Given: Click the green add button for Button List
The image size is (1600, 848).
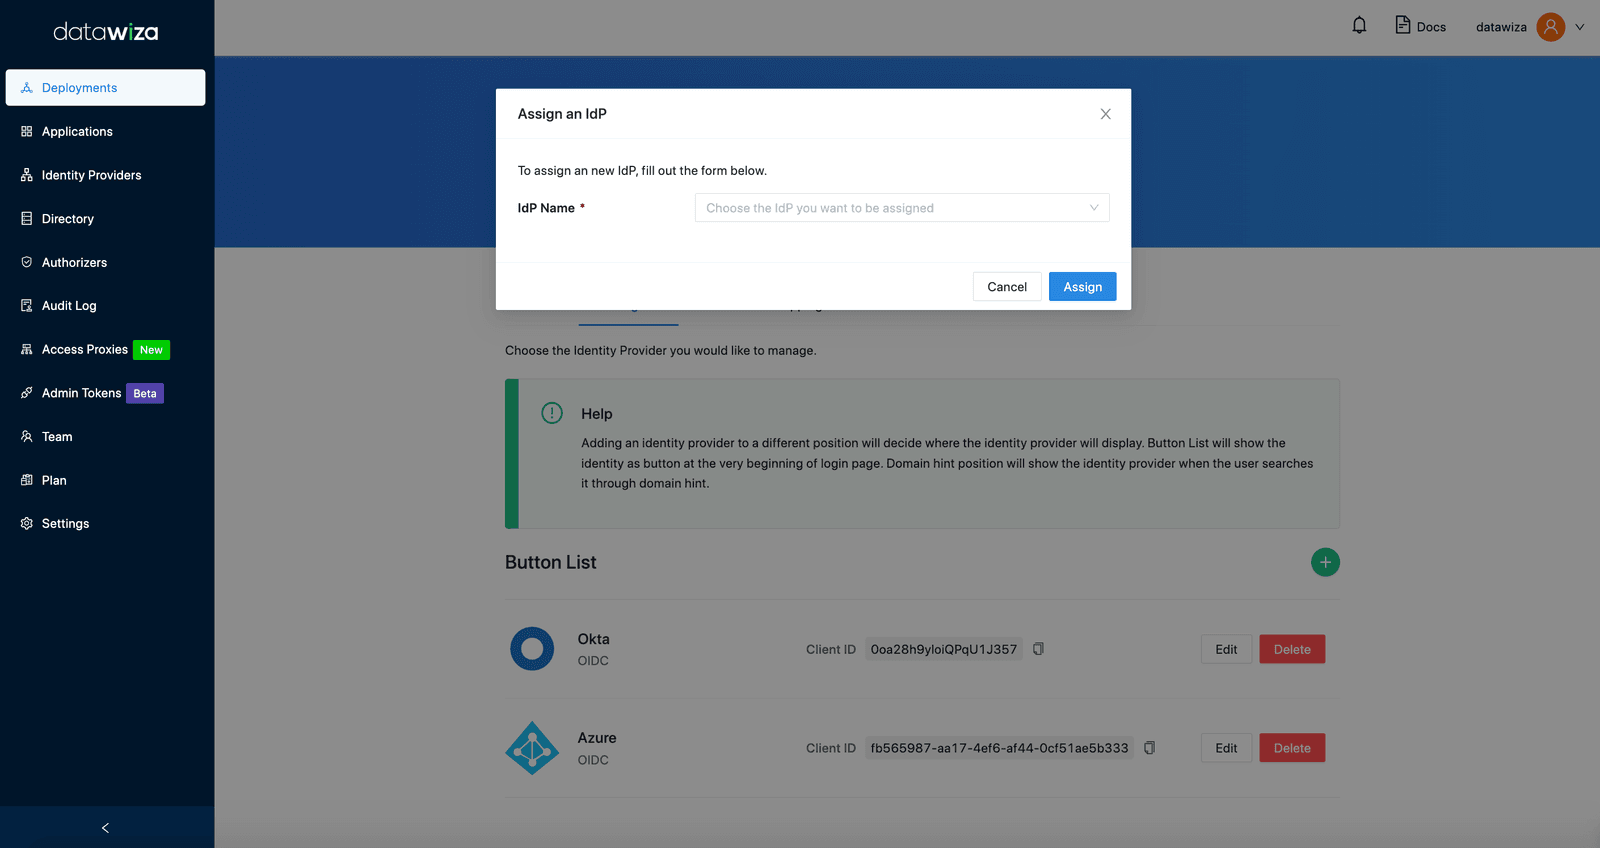Looking at the screenshot, I should coord(1325,562).
